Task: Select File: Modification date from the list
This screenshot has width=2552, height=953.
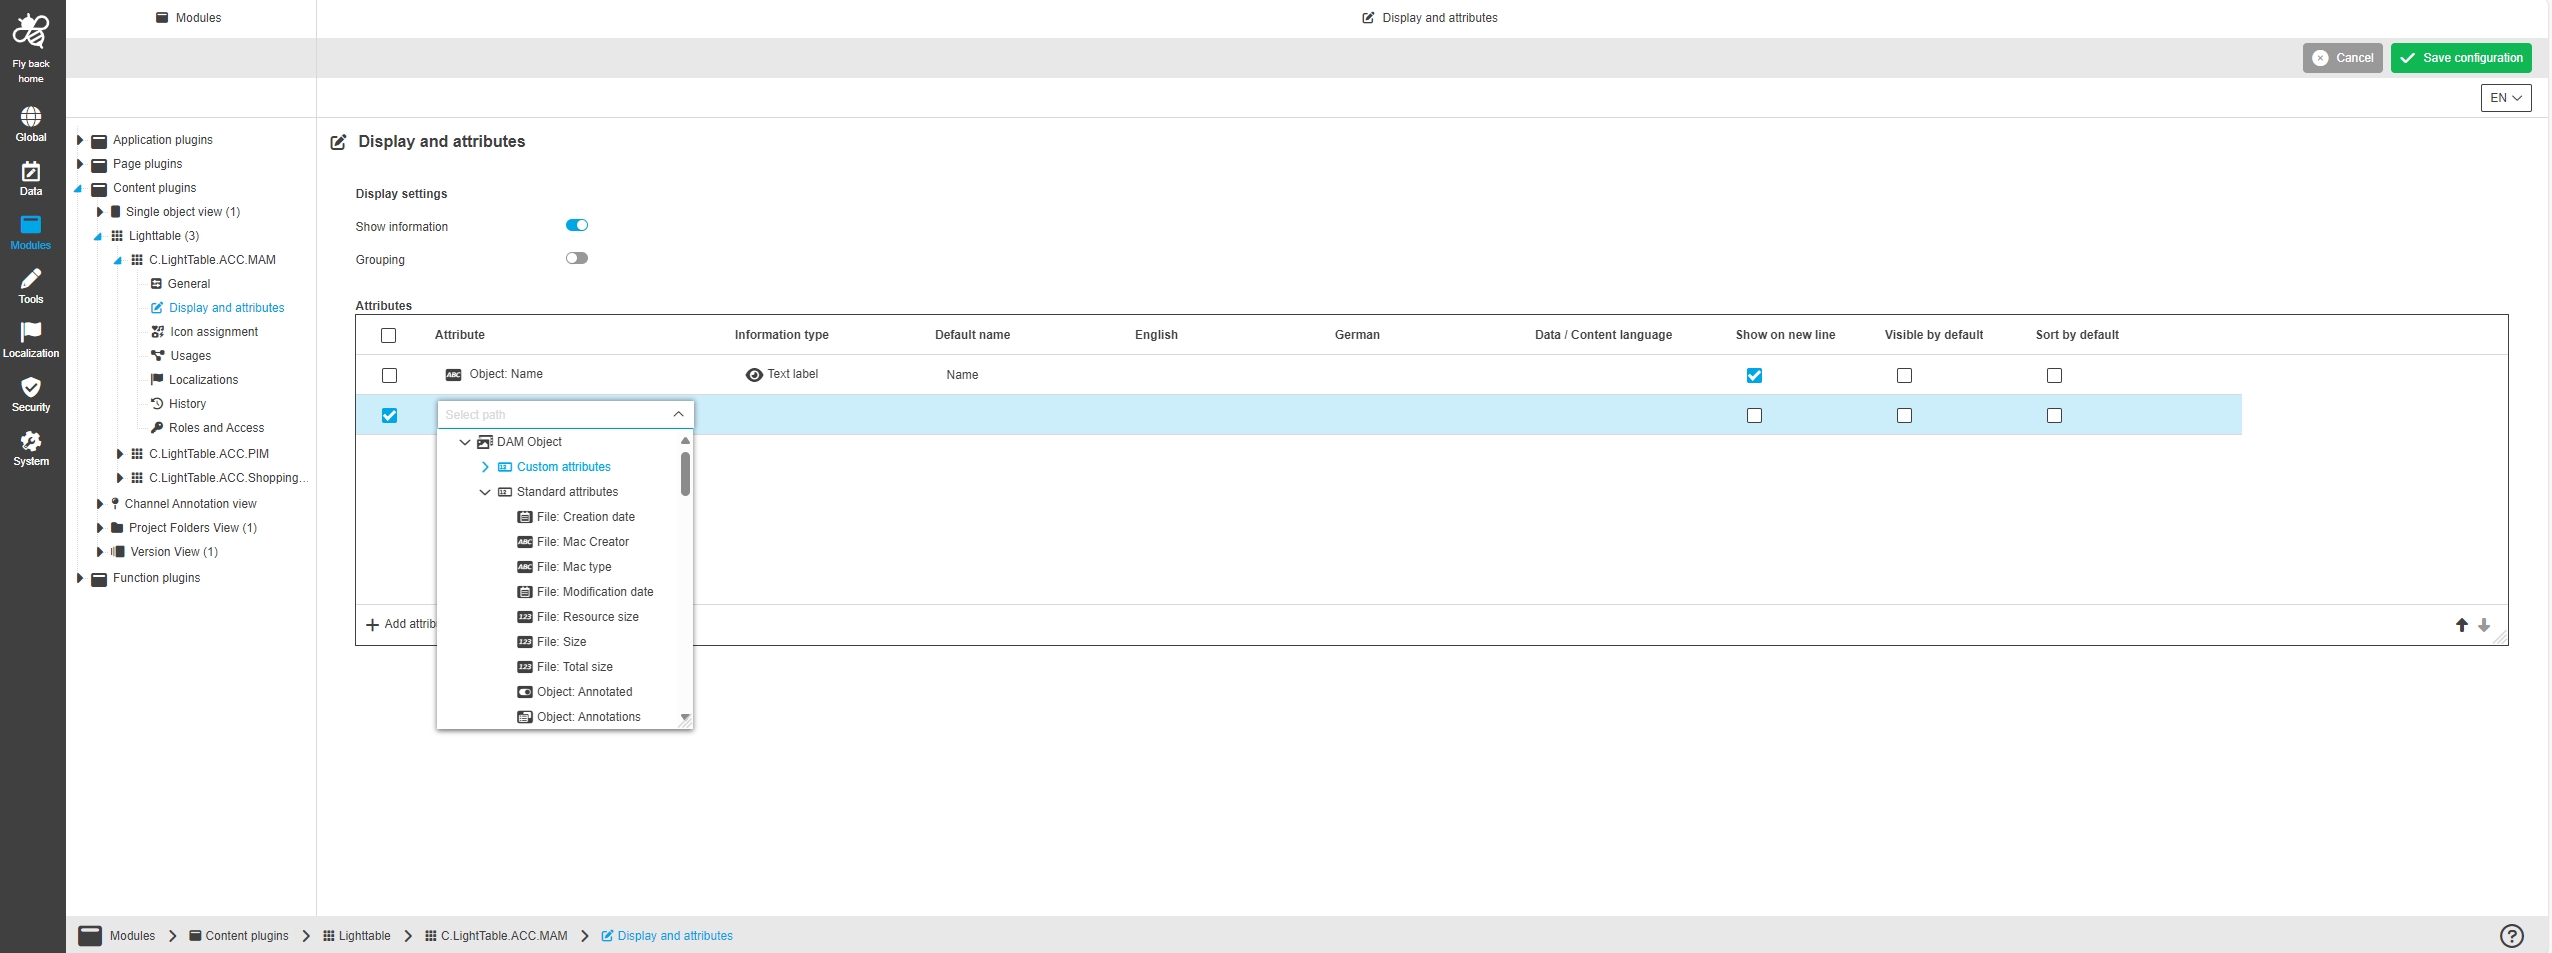Action: 594,592
